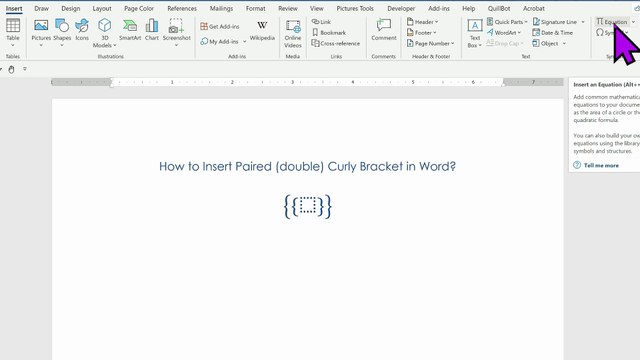640x360 pixels.
Task: Click the Equation button
Action: 611,22
